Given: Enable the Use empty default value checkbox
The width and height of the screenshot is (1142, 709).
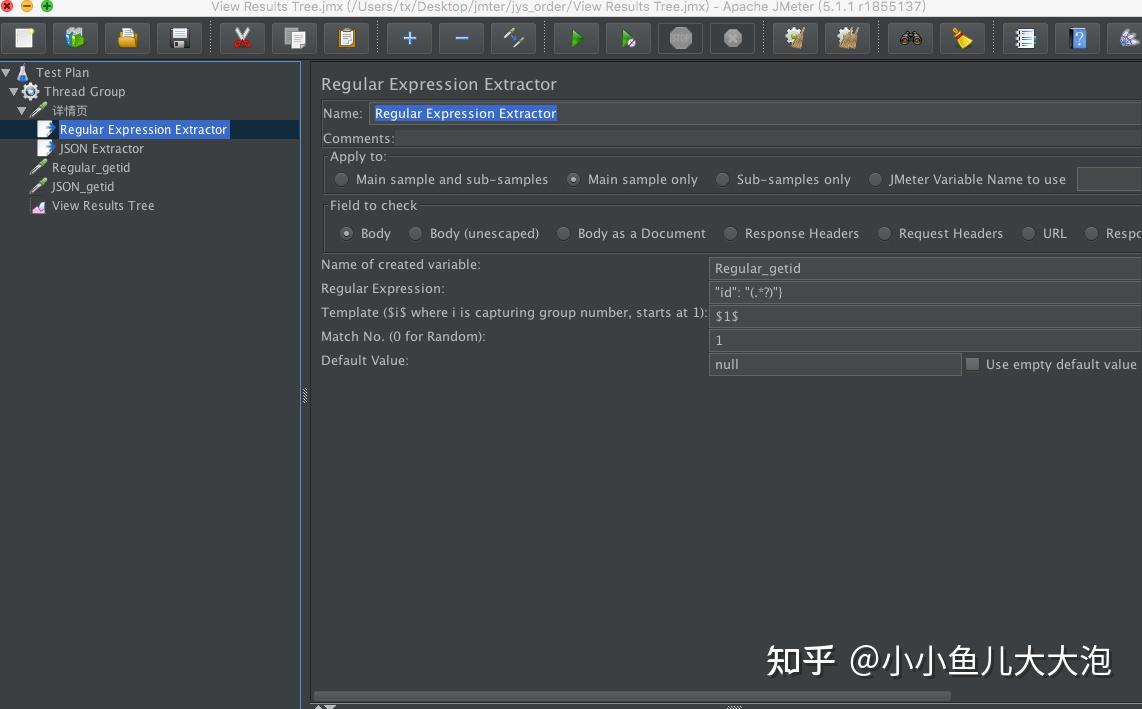Looking at the screenshot, I should (972, 364).
